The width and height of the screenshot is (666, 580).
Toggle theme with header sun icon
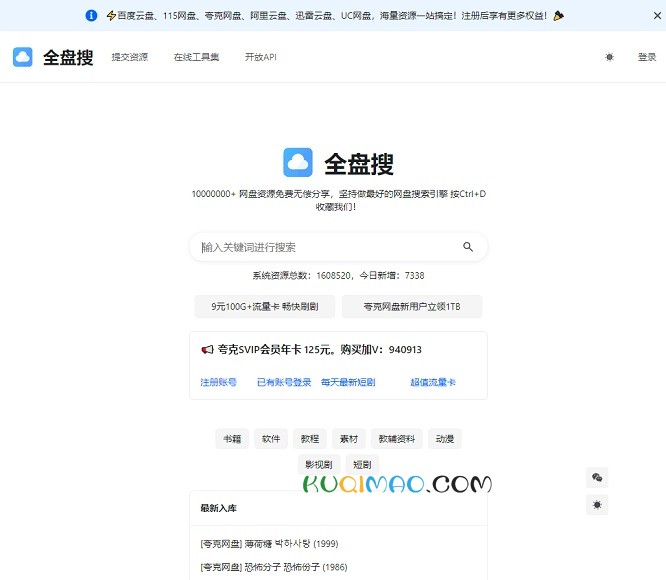pos(610,57)
